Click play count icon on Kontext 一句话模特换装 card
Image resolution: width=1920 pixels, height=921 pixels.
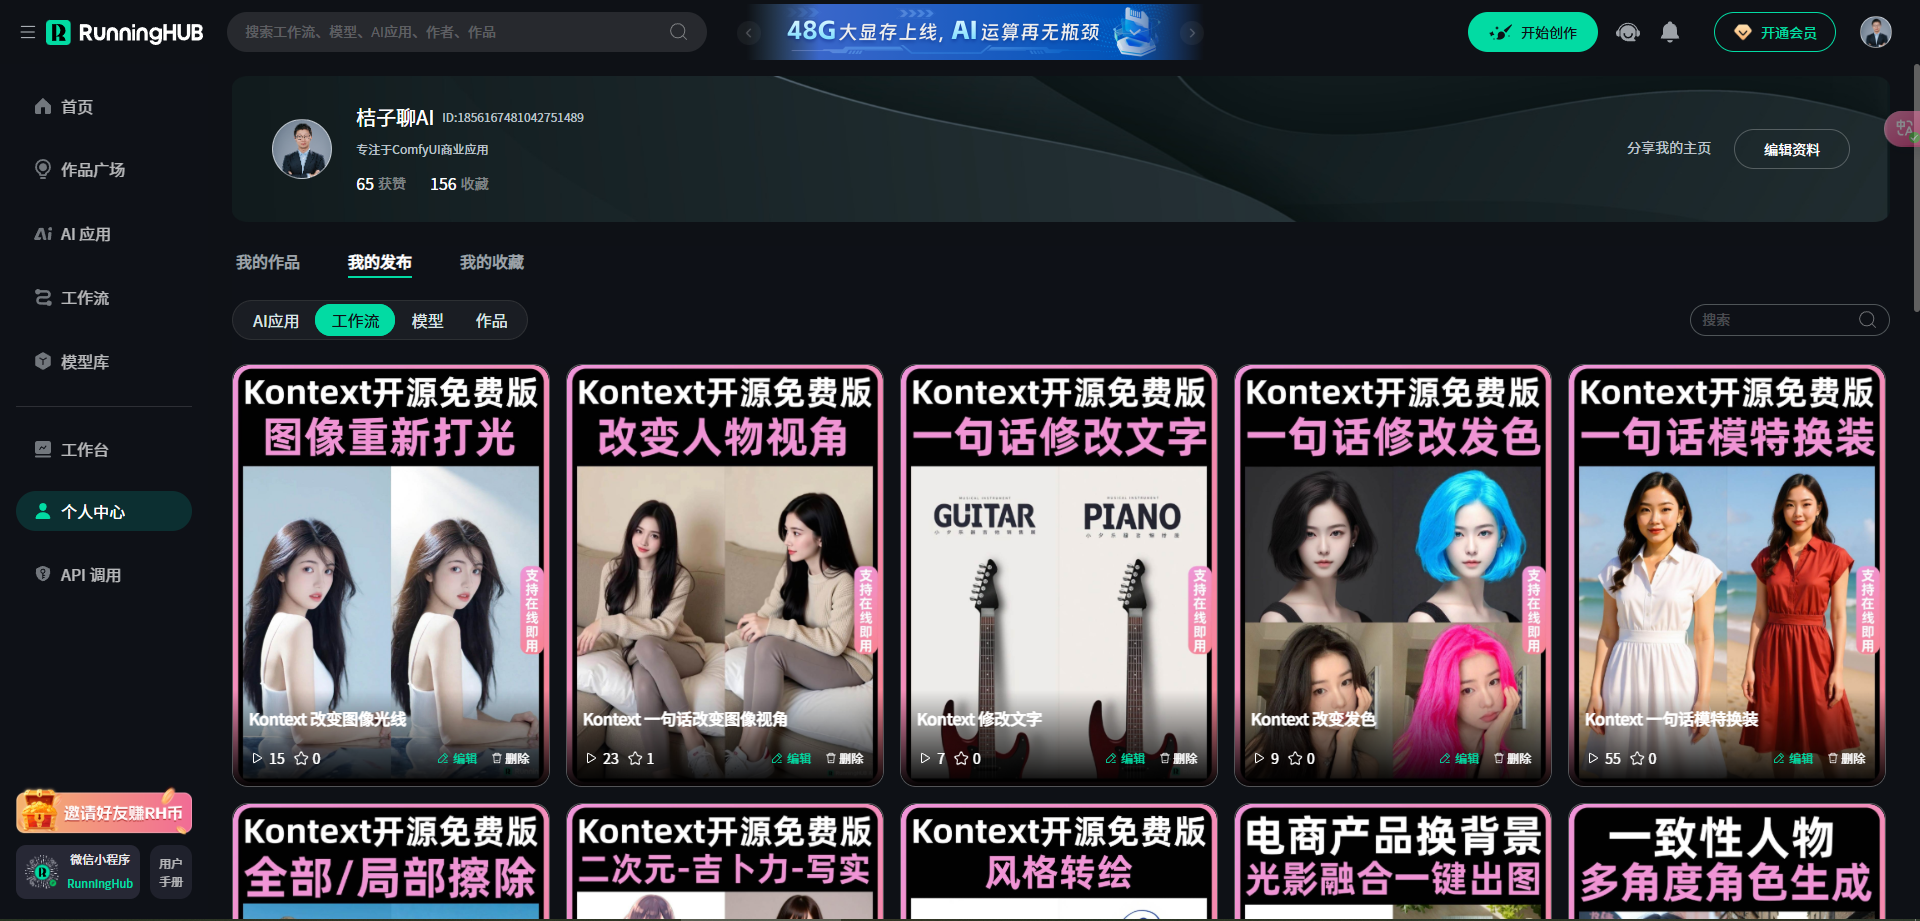tap(1594, 758)
